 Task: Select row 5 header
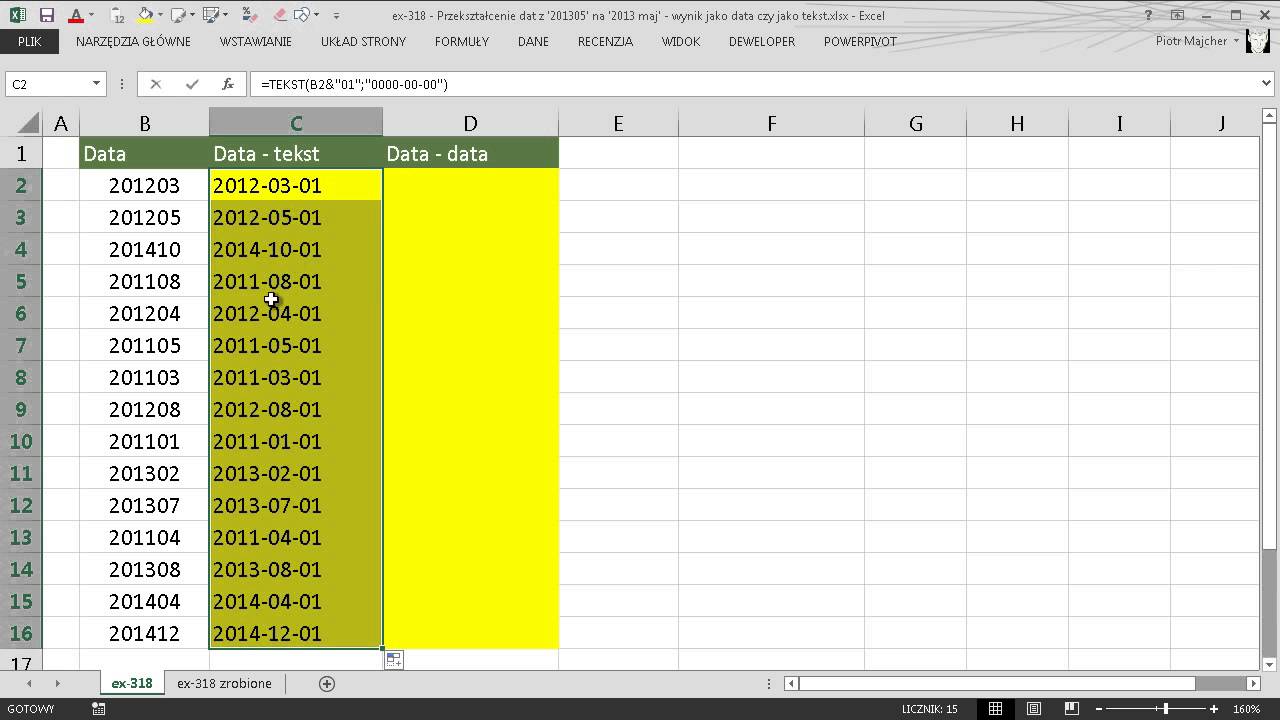tap(20, 281)
